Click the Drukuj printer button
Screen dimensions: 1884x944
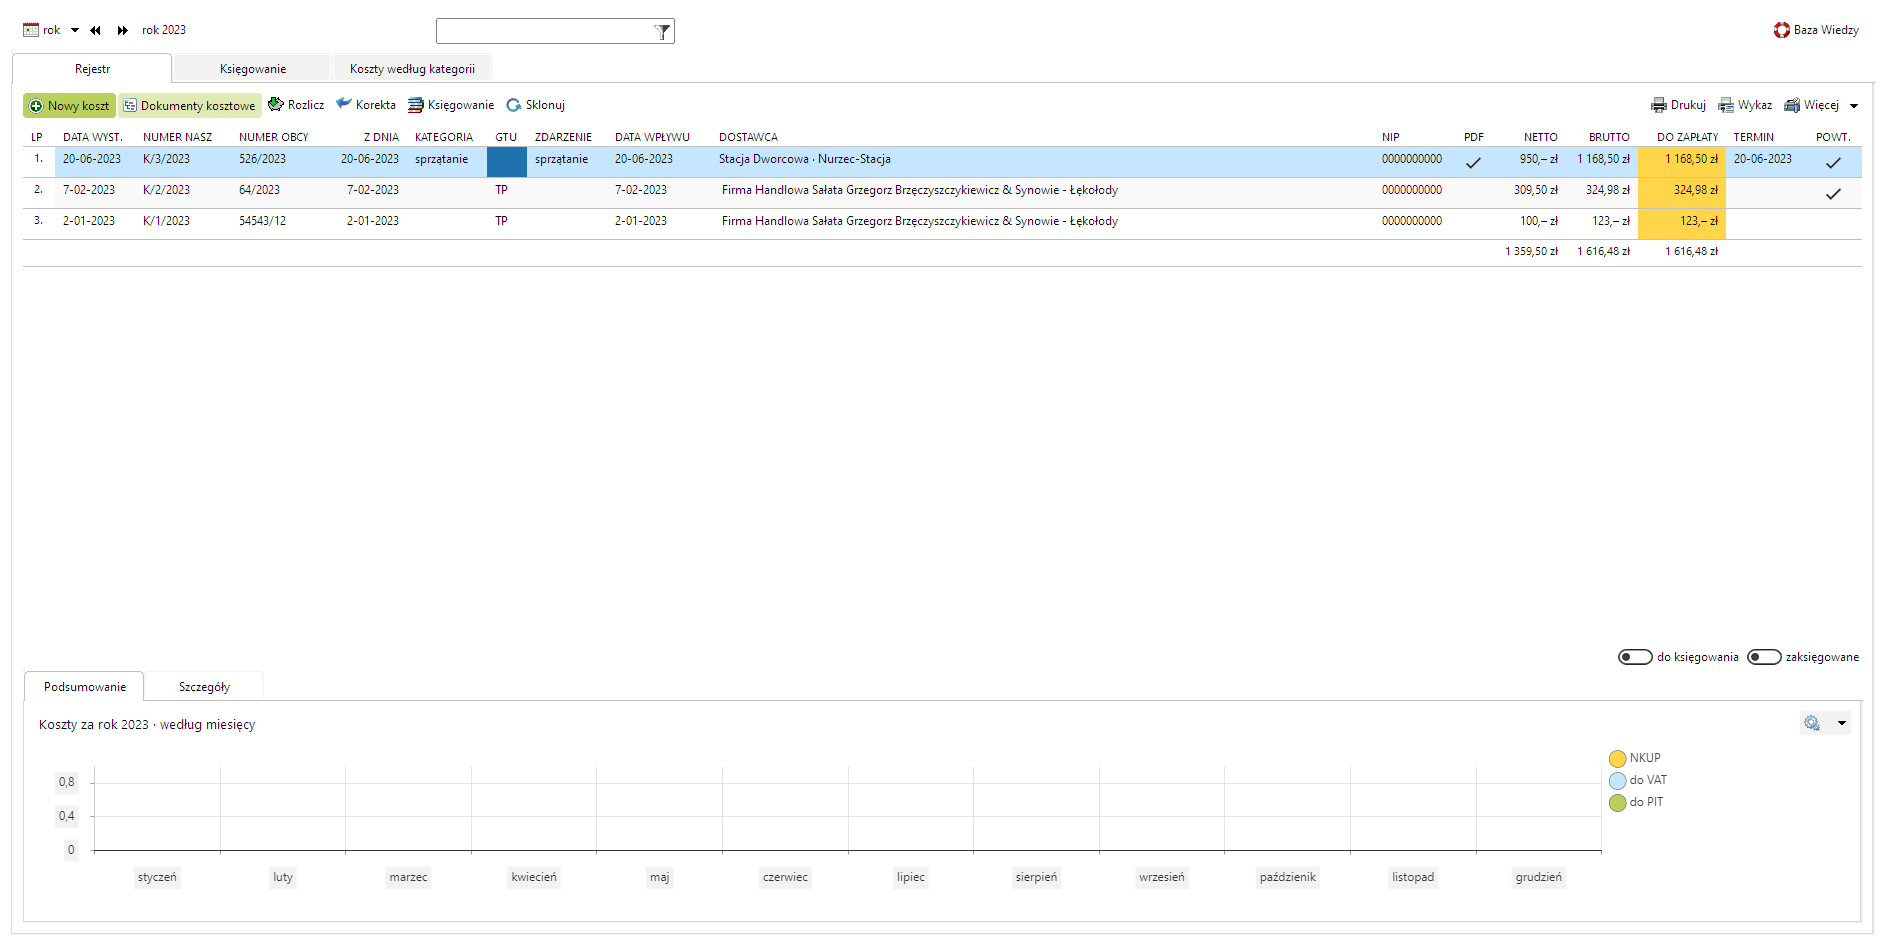[1678, 104]
